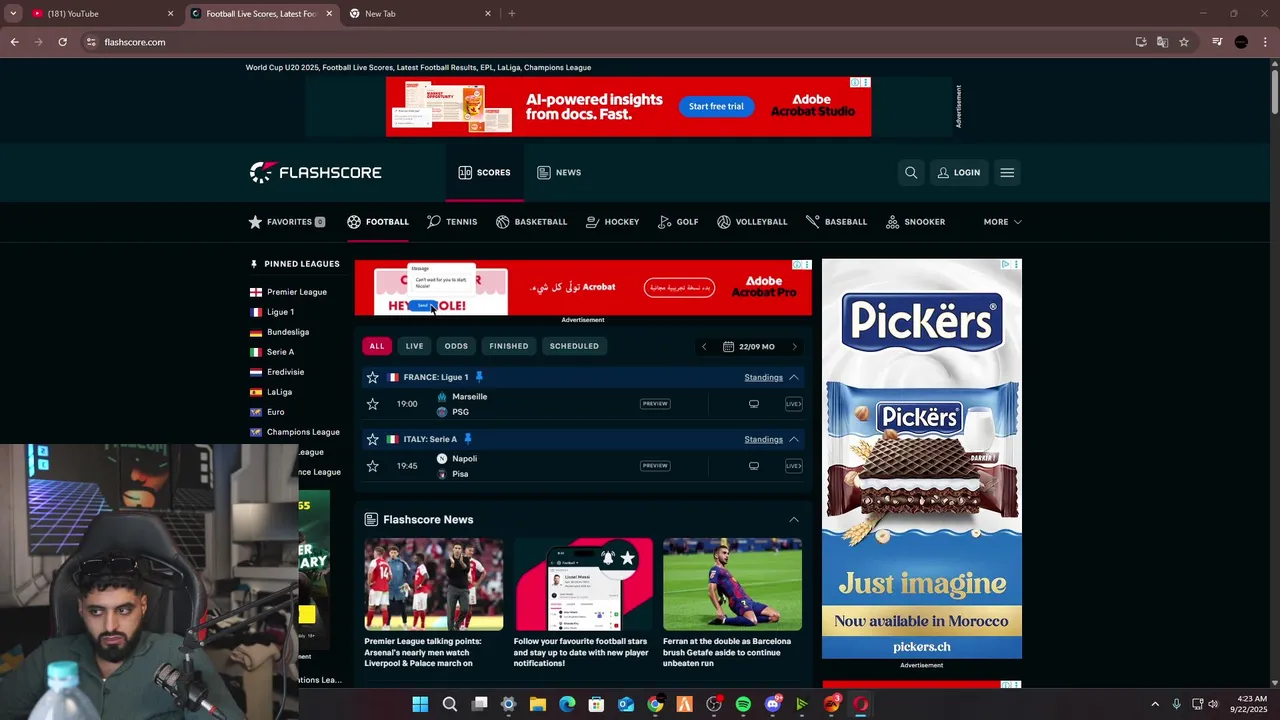Reload the page using the browser refresh icon
Image resolution: width=1280 pixels, height=720 pixels.
coord(62,42)
